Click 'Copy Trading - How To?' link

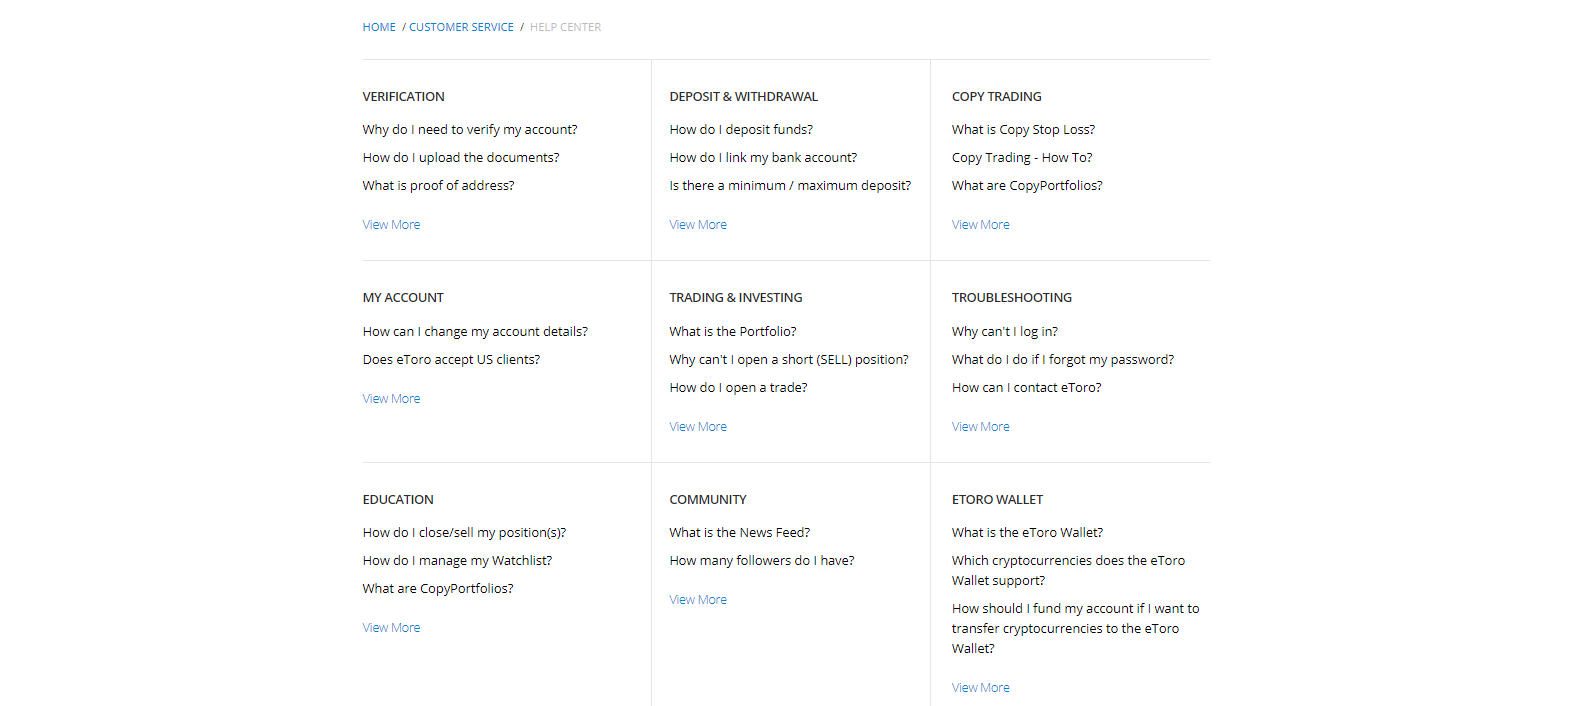1022,158
